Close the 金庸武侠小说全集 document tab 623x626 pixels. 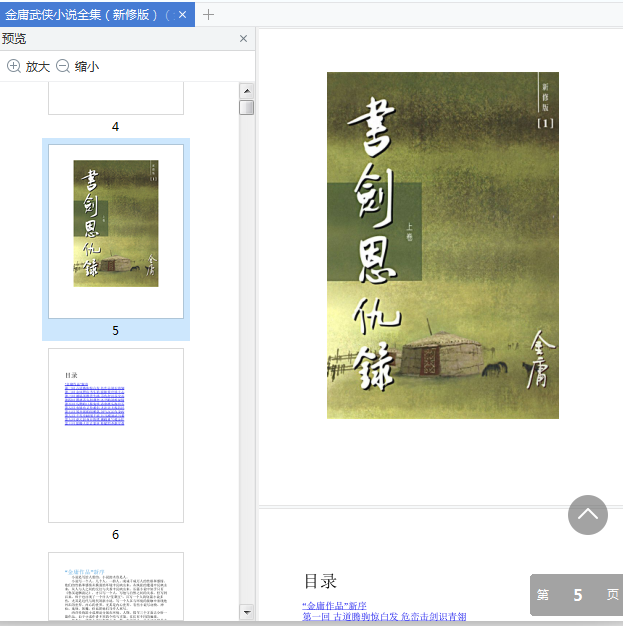pyautogui.click(x=183, y=15)
